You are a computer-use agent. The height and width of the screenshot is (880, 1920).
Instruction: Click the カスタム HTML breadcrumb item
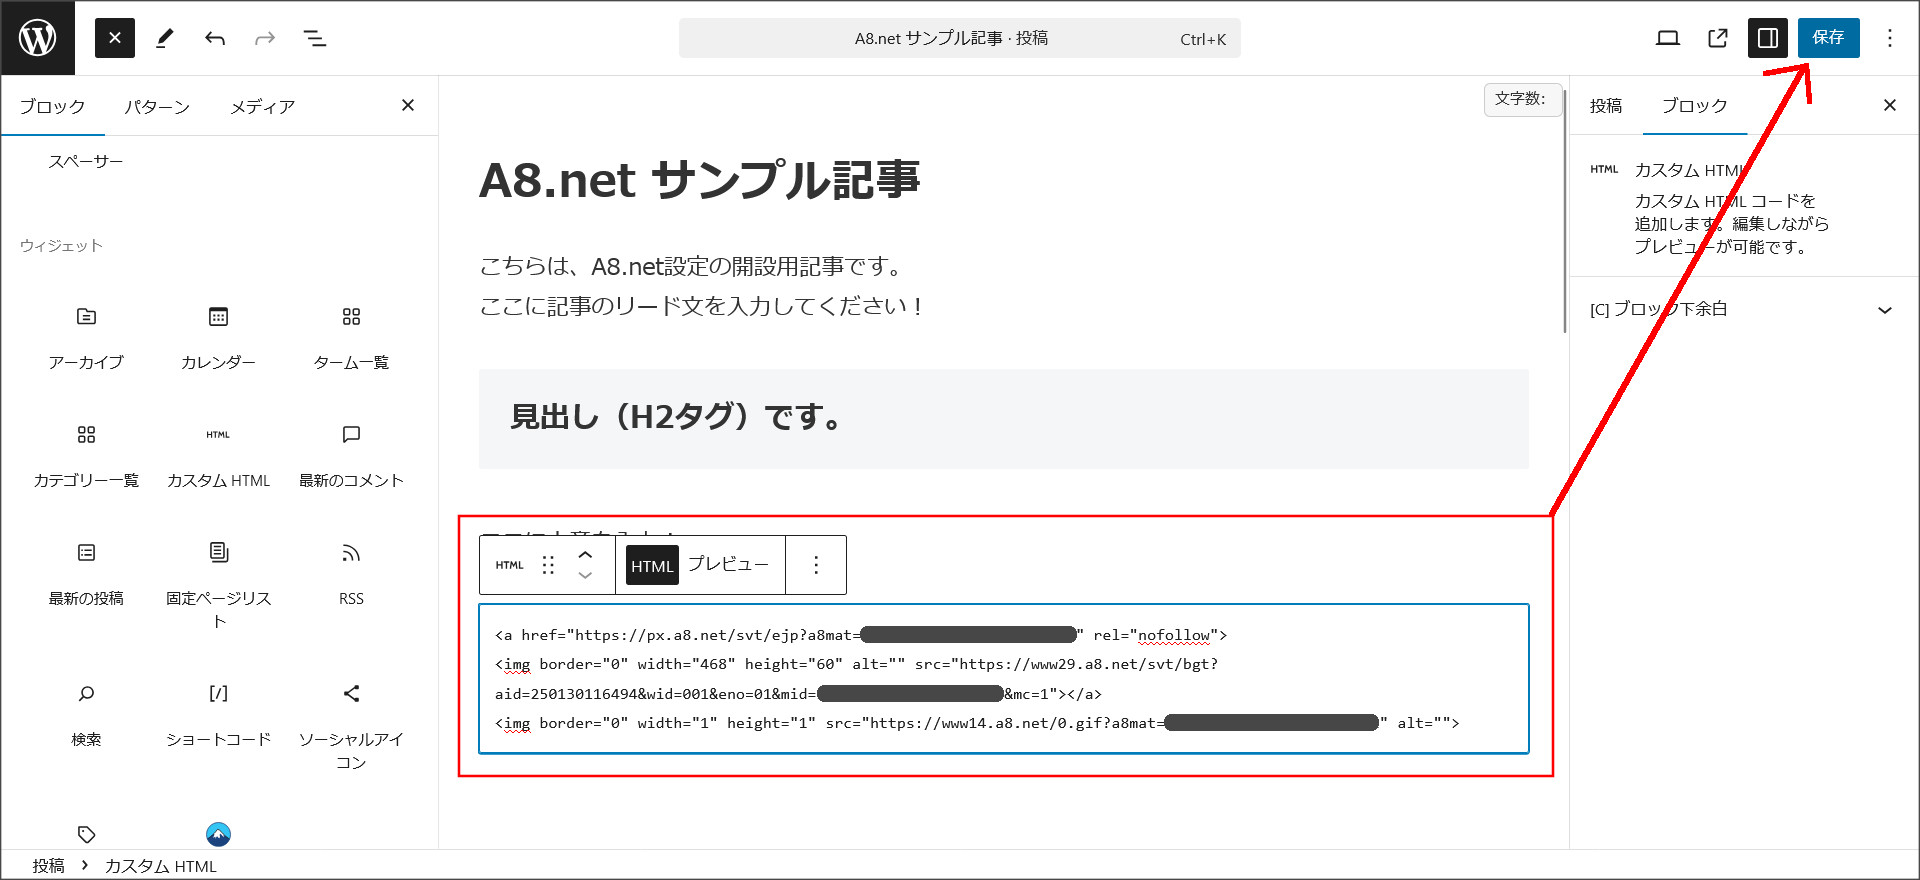tap(160, 866)
